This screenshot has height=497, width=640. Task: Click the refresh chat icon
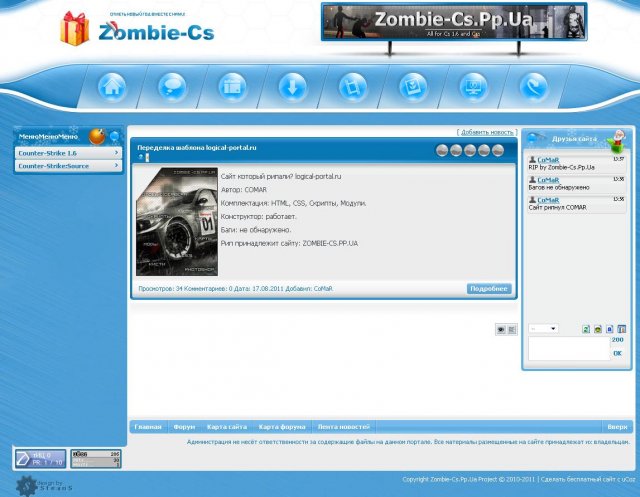coord(586,329)
